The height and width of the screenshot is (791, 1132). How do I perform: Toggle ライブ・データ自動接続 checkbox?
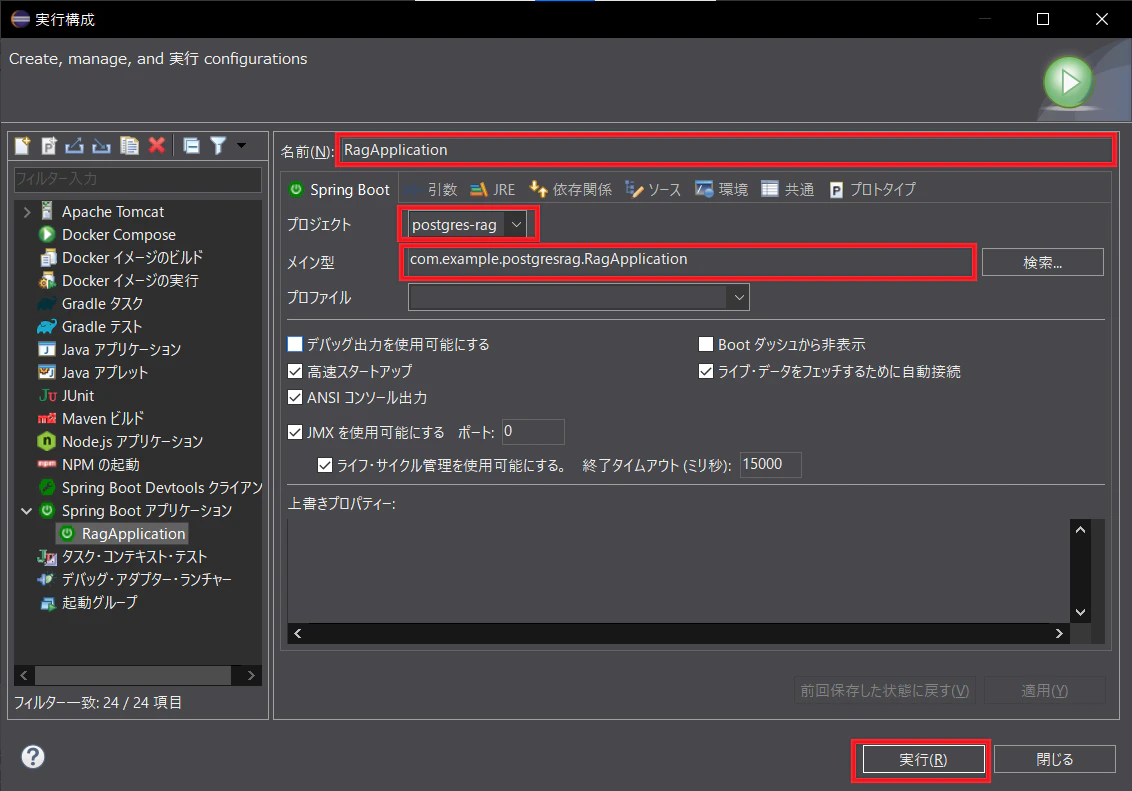pos(706,371)
